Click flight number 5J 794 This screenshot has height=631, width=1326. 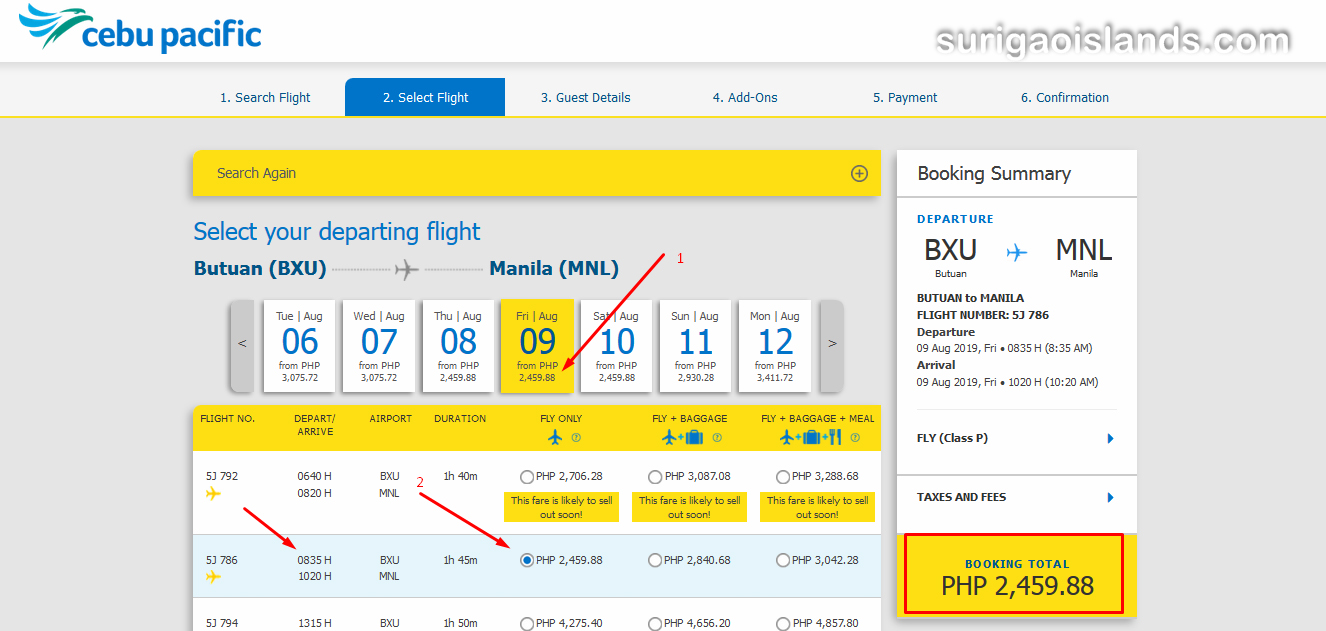click(x=222, y=623)
